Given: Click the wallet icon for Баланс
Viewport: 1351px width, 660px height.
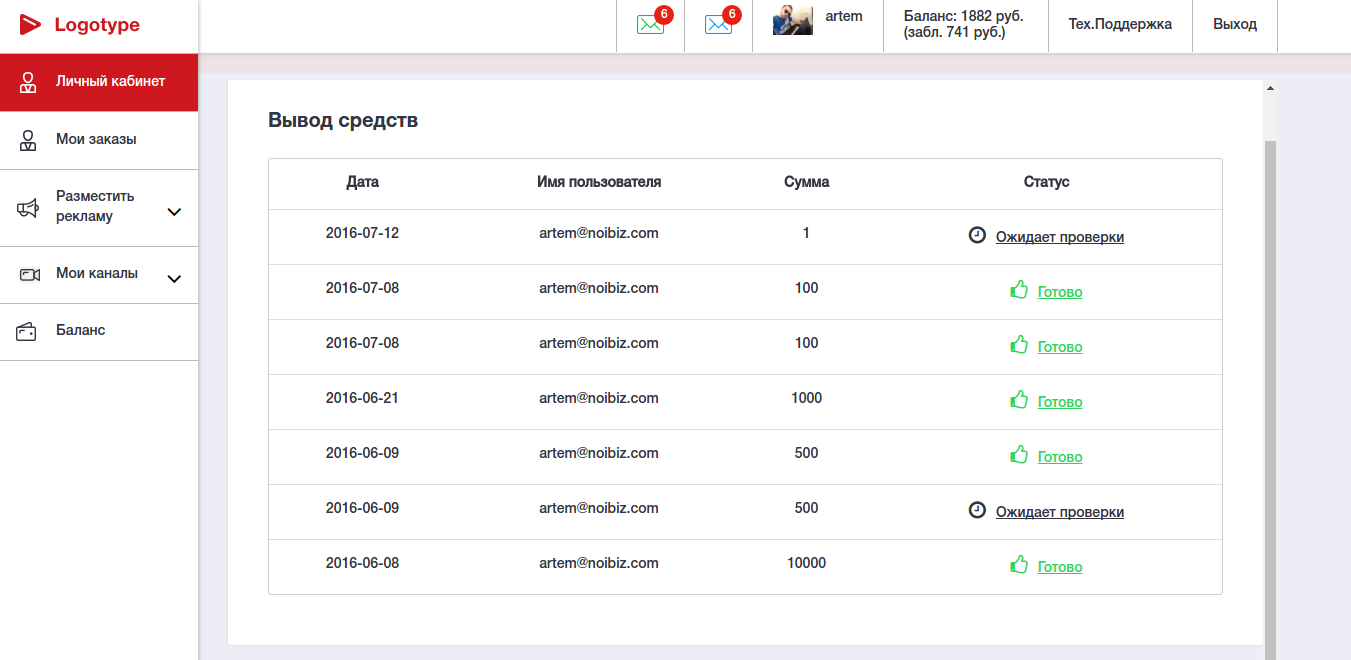Looking at the screenshot, I should pyautogui.click(x=27, y=331).
